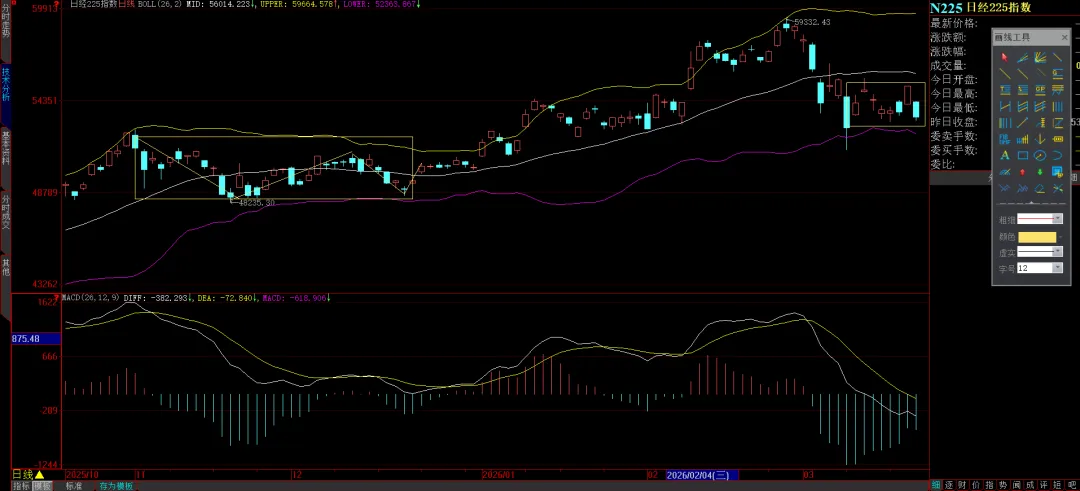Choose the rising bars icon tool
The image size is (1080, 491).
(1023, 138)
